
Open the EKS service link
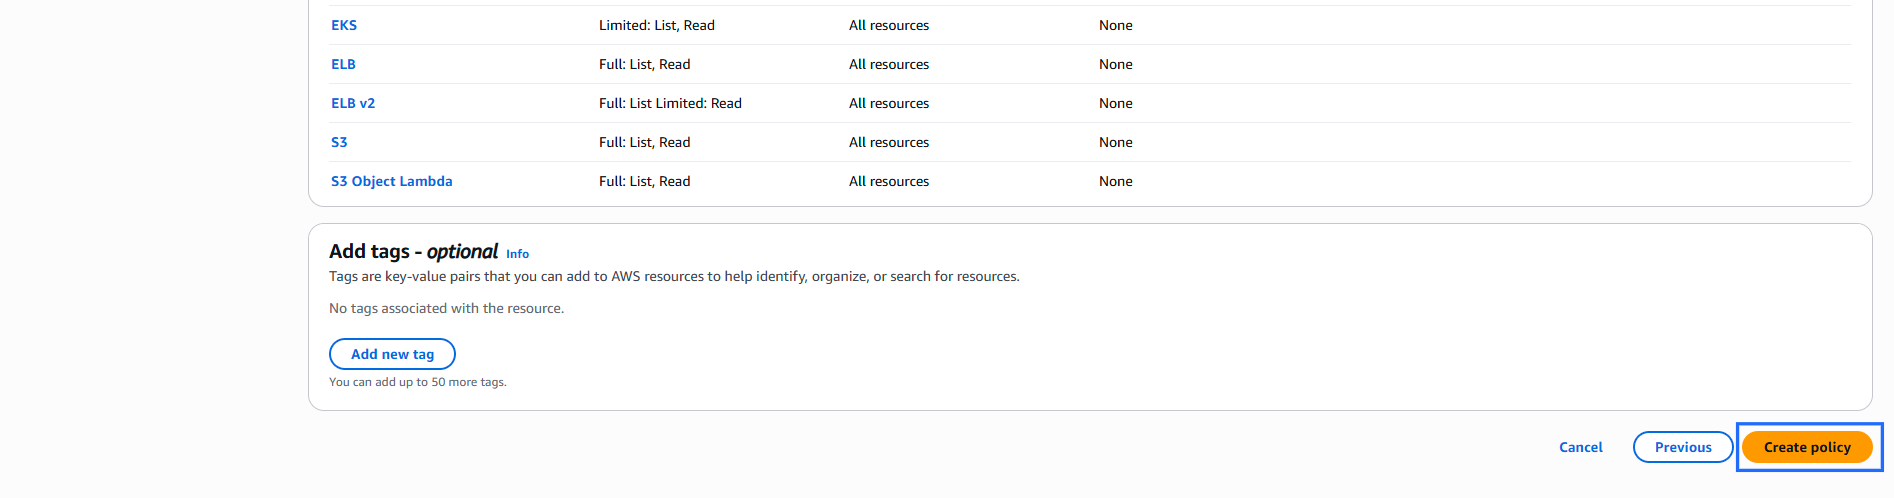tap(343, 25)
